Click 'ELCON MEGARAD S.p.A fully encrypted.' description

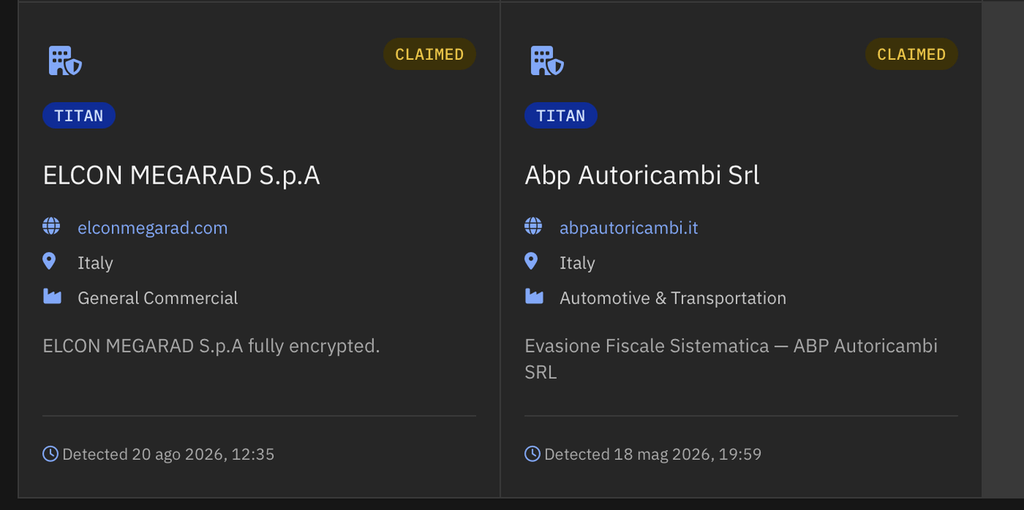(x=211, y=346)
